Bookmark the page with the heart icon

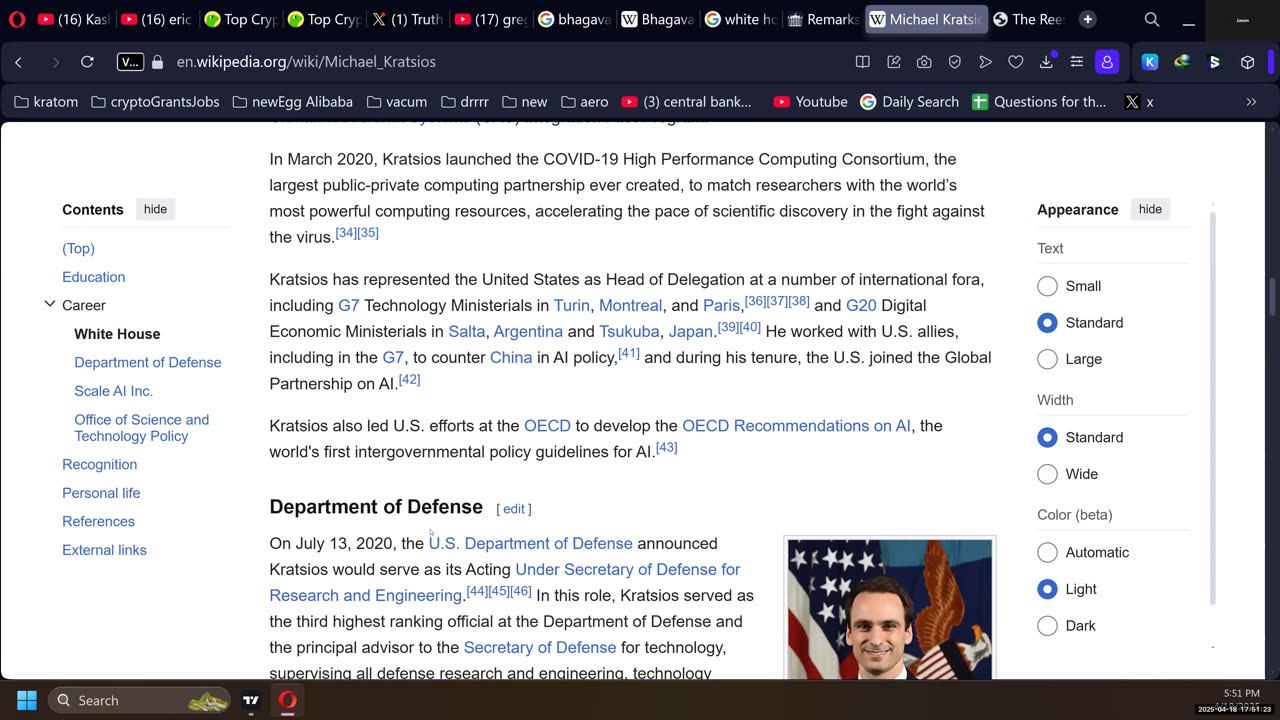tap(1016, 62)
